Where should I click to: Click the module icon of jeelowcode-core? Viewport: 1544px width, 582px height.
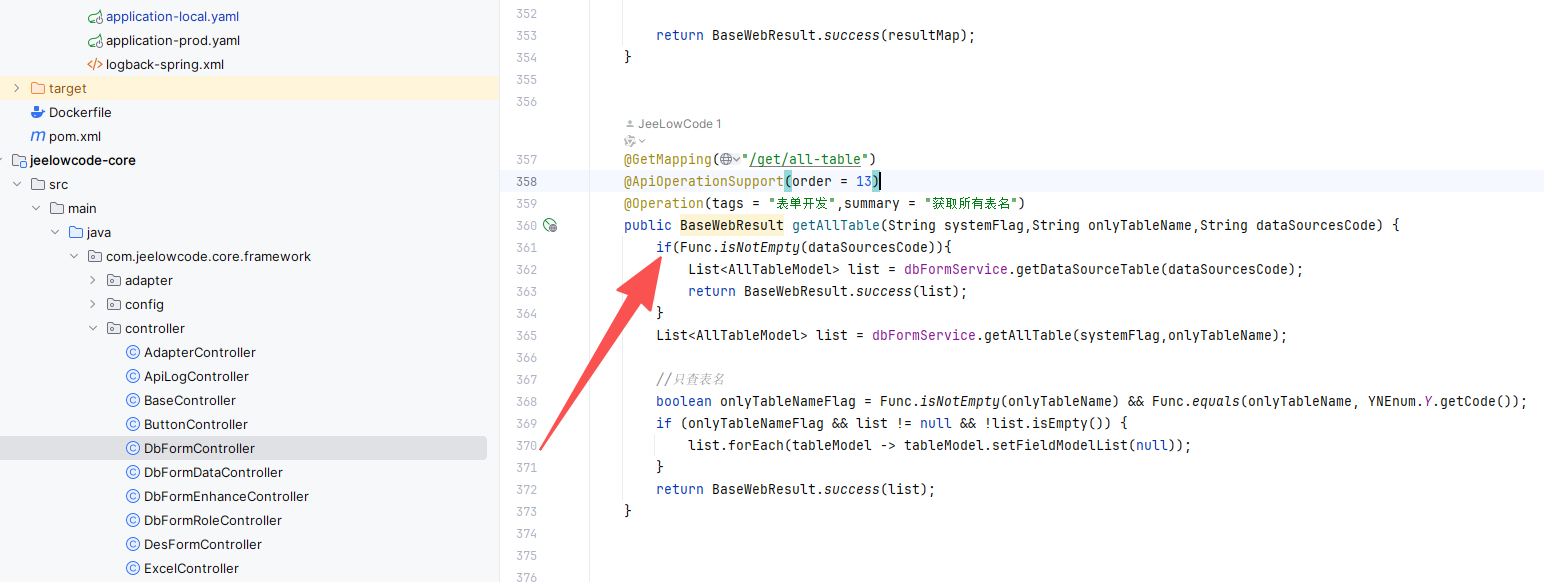coord(19,161)
